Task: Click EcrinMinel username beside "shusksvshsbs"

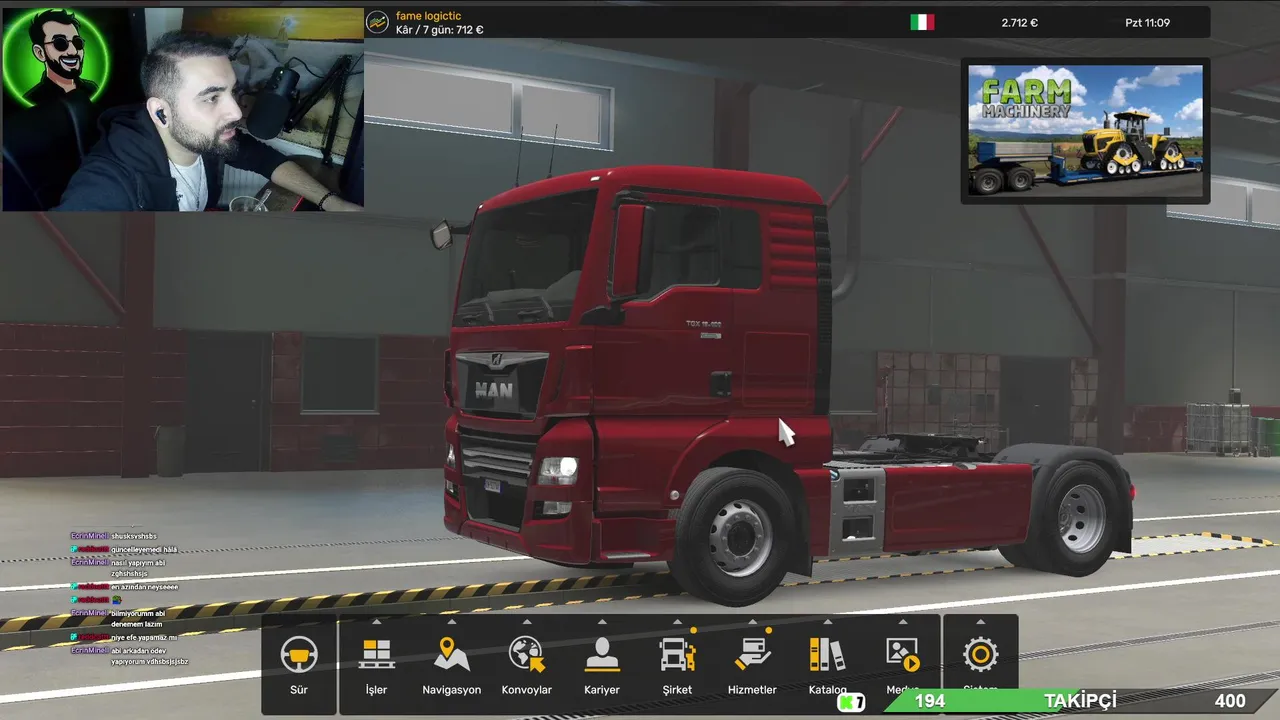Action: (89, 536)
